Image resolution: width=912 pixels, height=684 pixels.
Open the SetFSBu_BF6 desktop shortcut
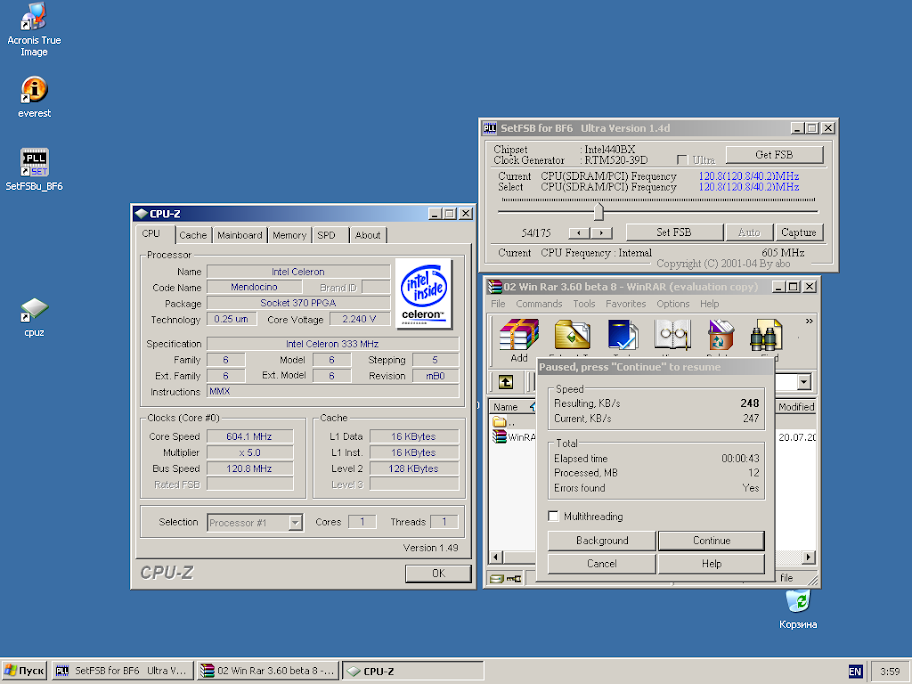click(34, 169)
